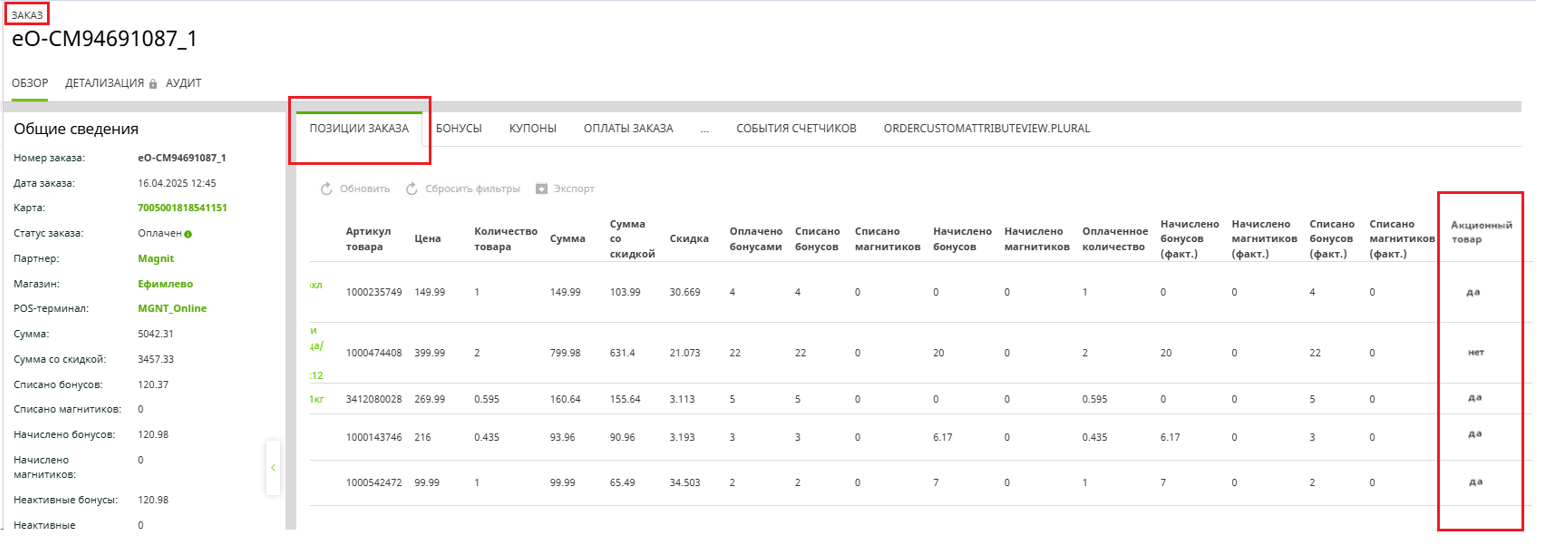Go to the Аудит tab
The height and width of the screenshot is (550, 1550).
tap(184, 83)
